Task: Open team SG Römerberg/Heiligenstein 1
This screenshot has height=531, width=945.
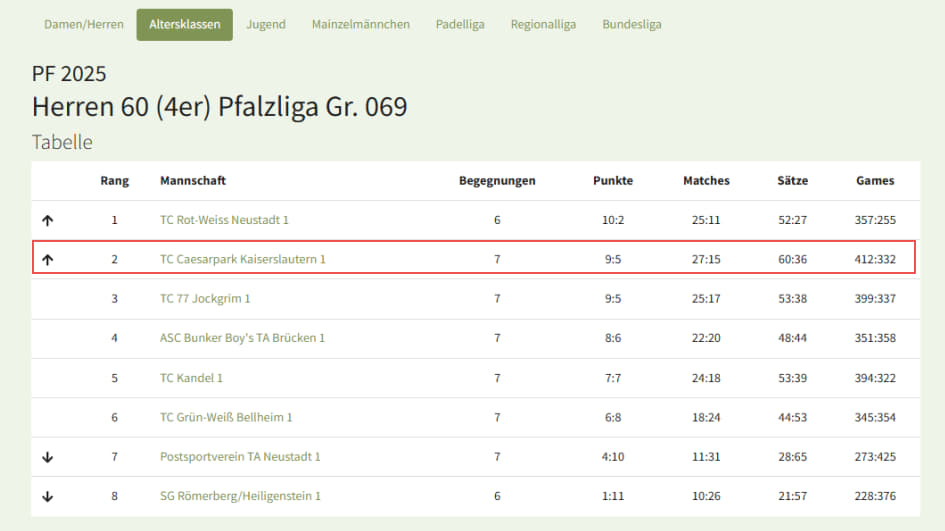Action: click(x=240, y=496)
